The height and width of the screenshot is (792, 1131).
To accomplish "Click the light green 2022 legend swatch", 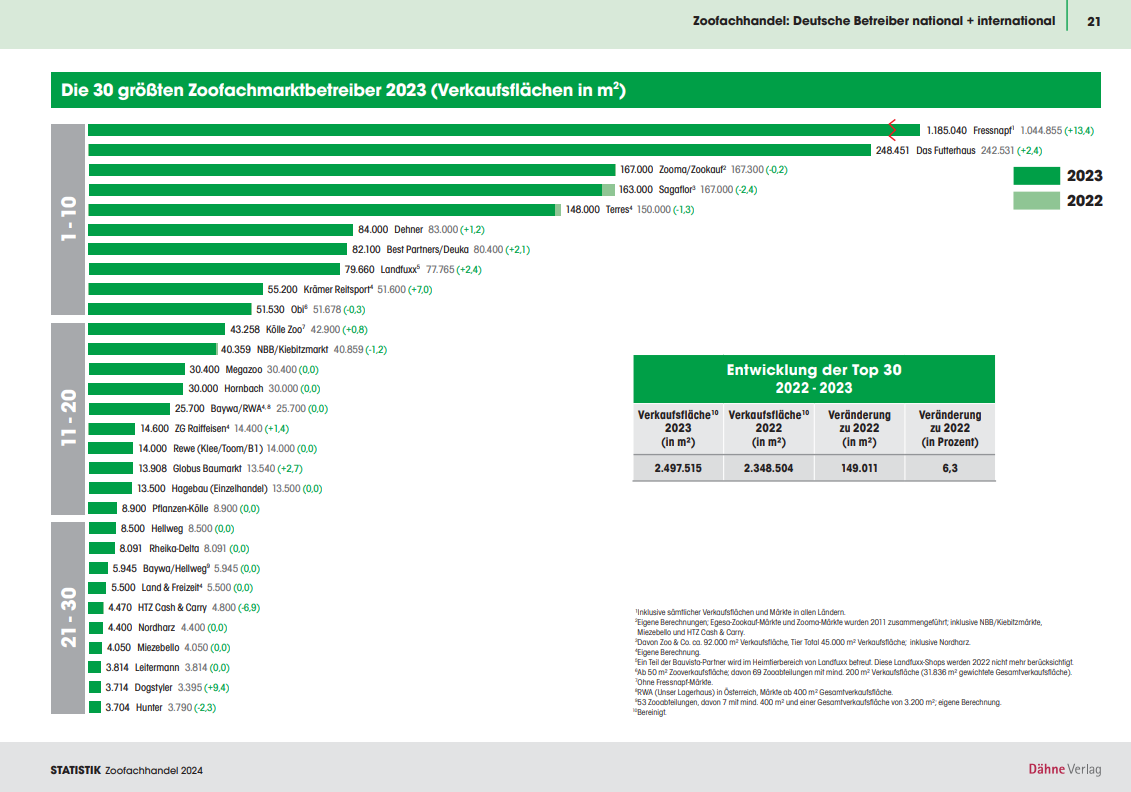I will (1037, 201).
